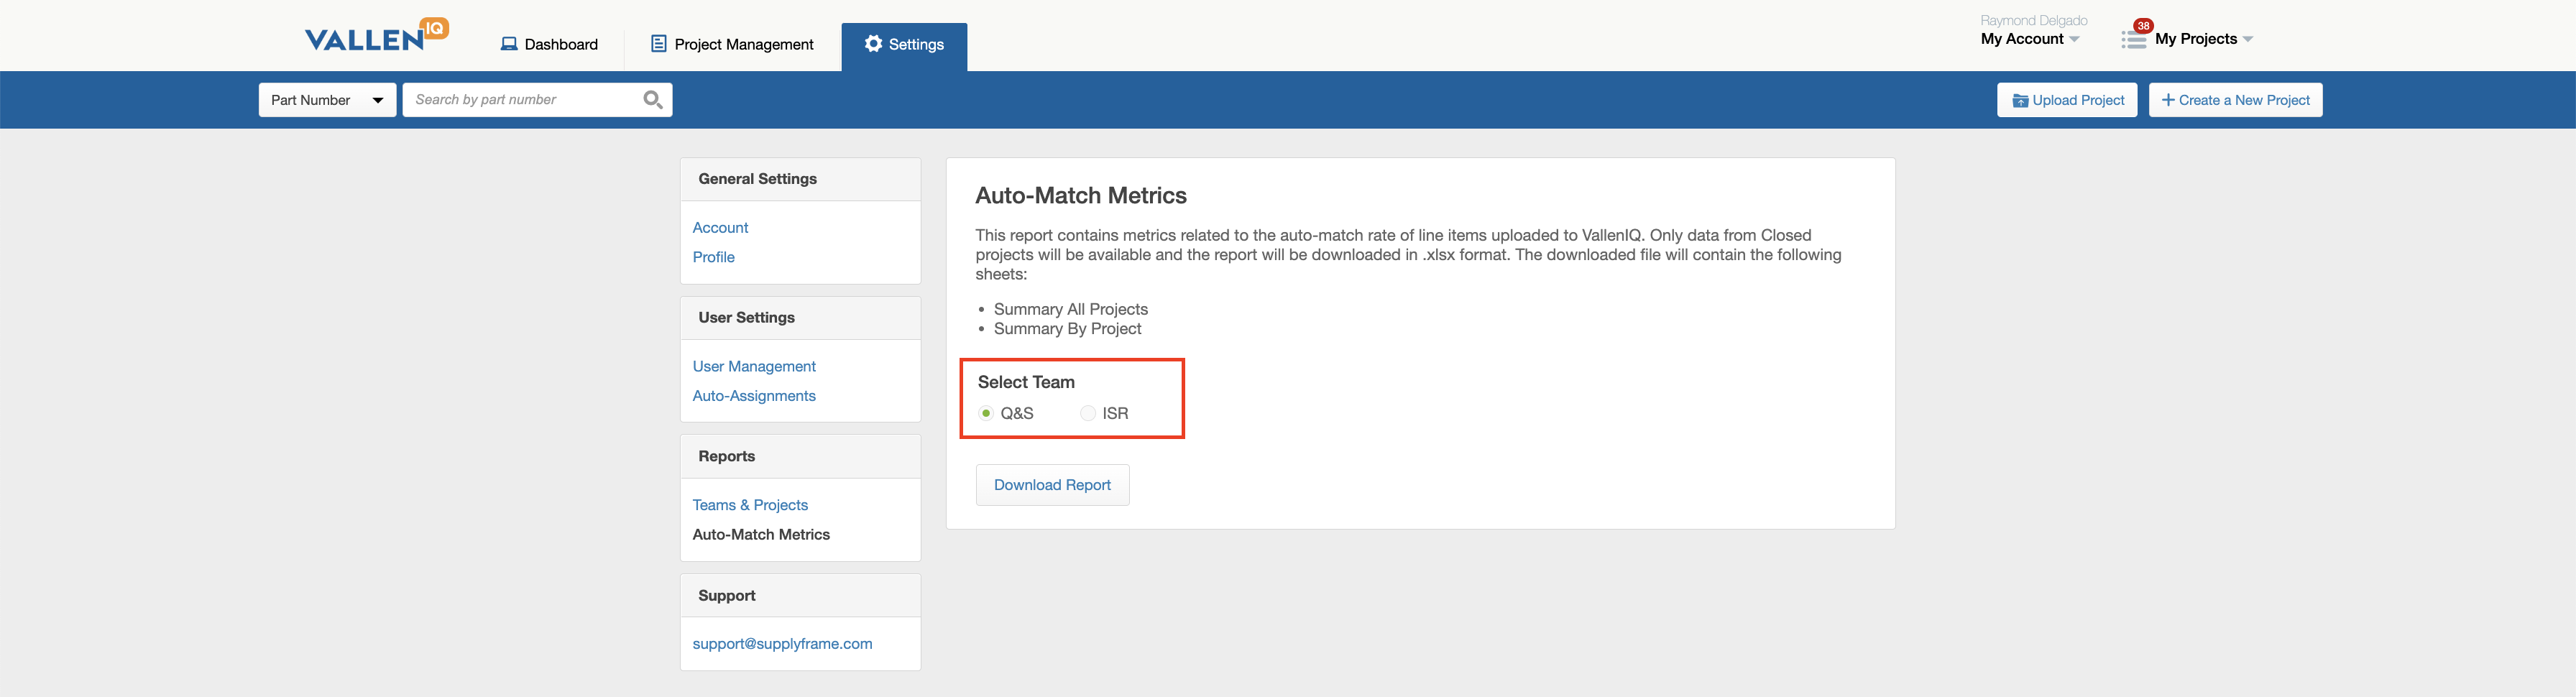Screen dimensions: 2576x697
Task: Go to Teams & Projects report
Action: [x=750, y=505]
